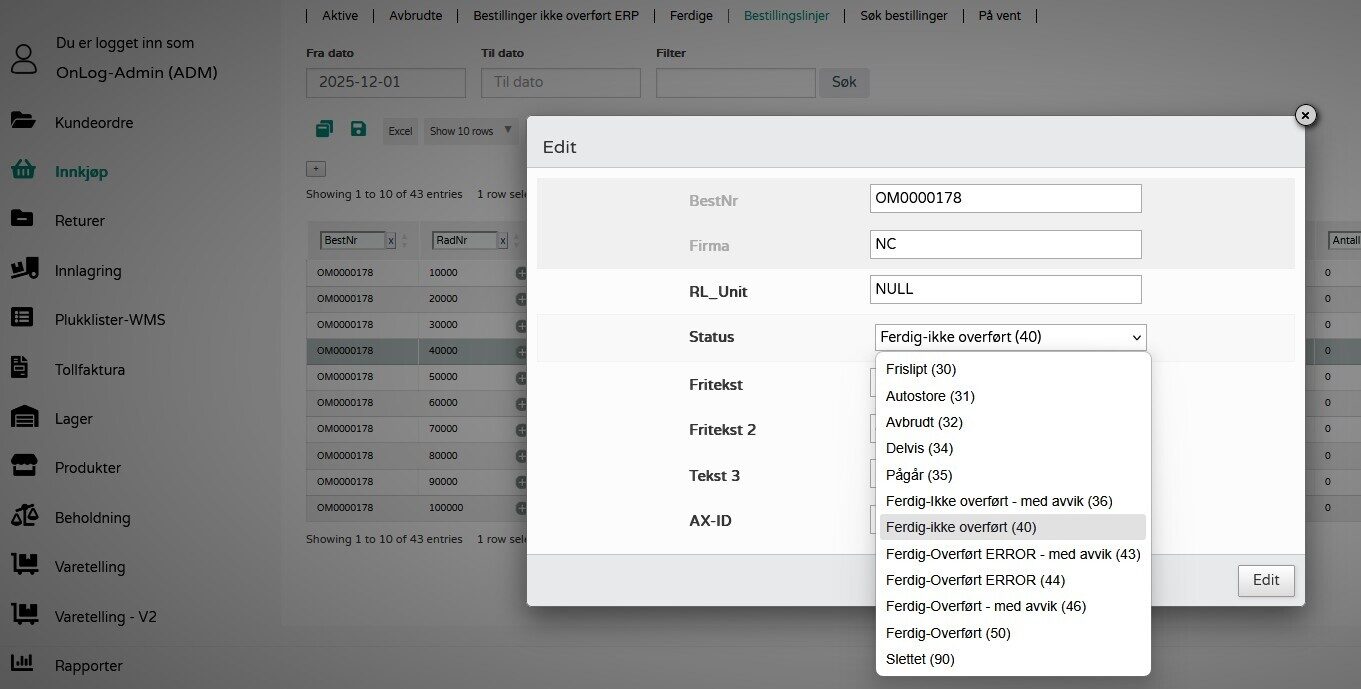Open the Tollfaktura document icon
The width and height of the screenshot is (1361, 689).
21,369
